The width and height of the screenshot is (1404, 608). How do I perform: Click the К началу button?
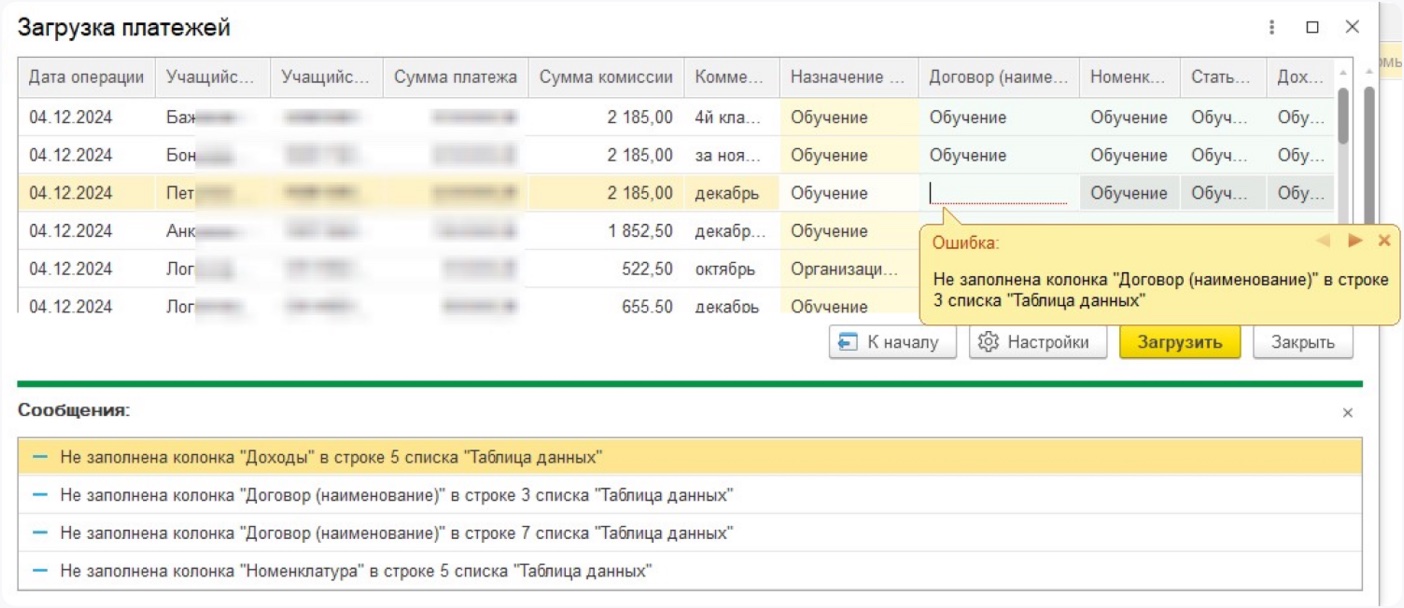point(892,342)
